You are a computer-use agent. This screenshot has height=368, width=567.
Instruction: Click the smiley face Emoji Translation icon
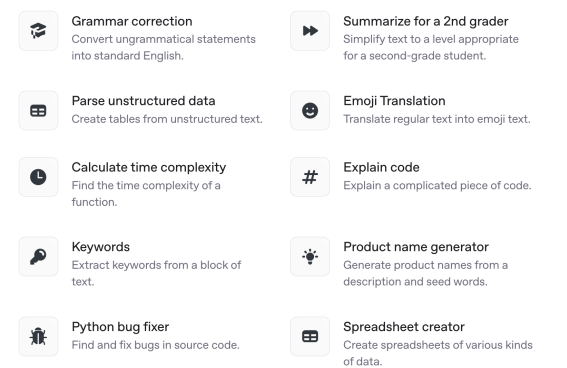[310, 111]
